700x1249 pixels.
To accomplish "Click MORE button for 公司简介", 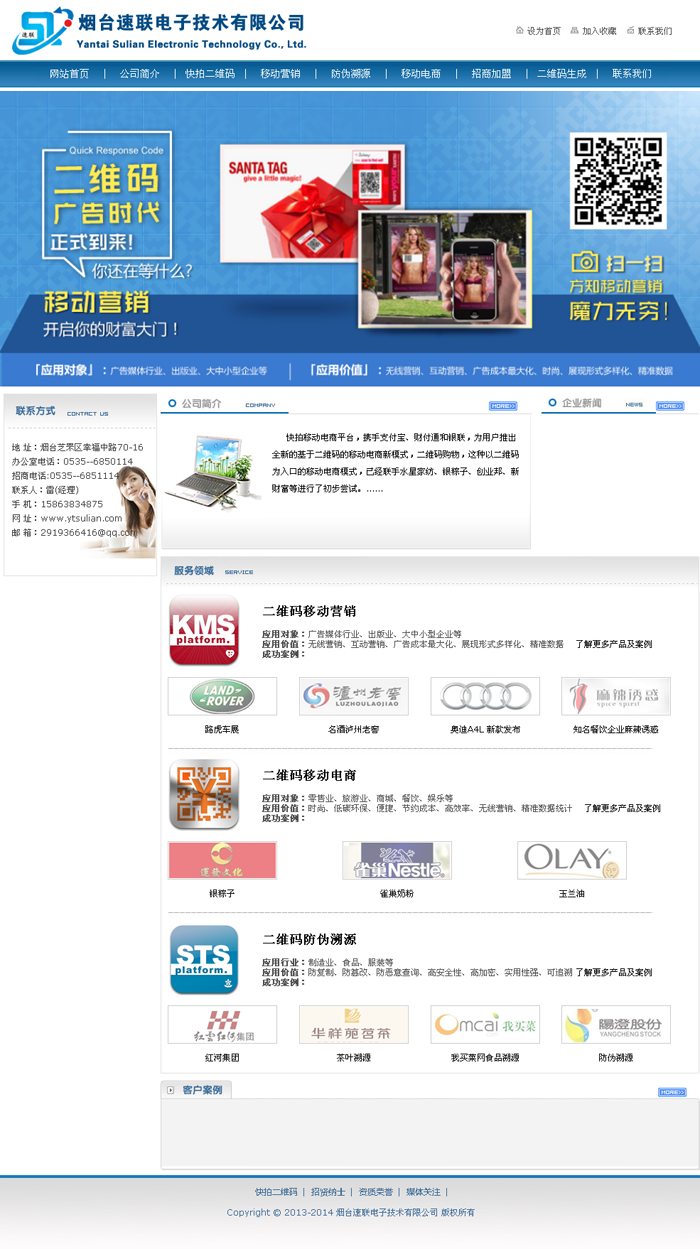I will [503, 406].
